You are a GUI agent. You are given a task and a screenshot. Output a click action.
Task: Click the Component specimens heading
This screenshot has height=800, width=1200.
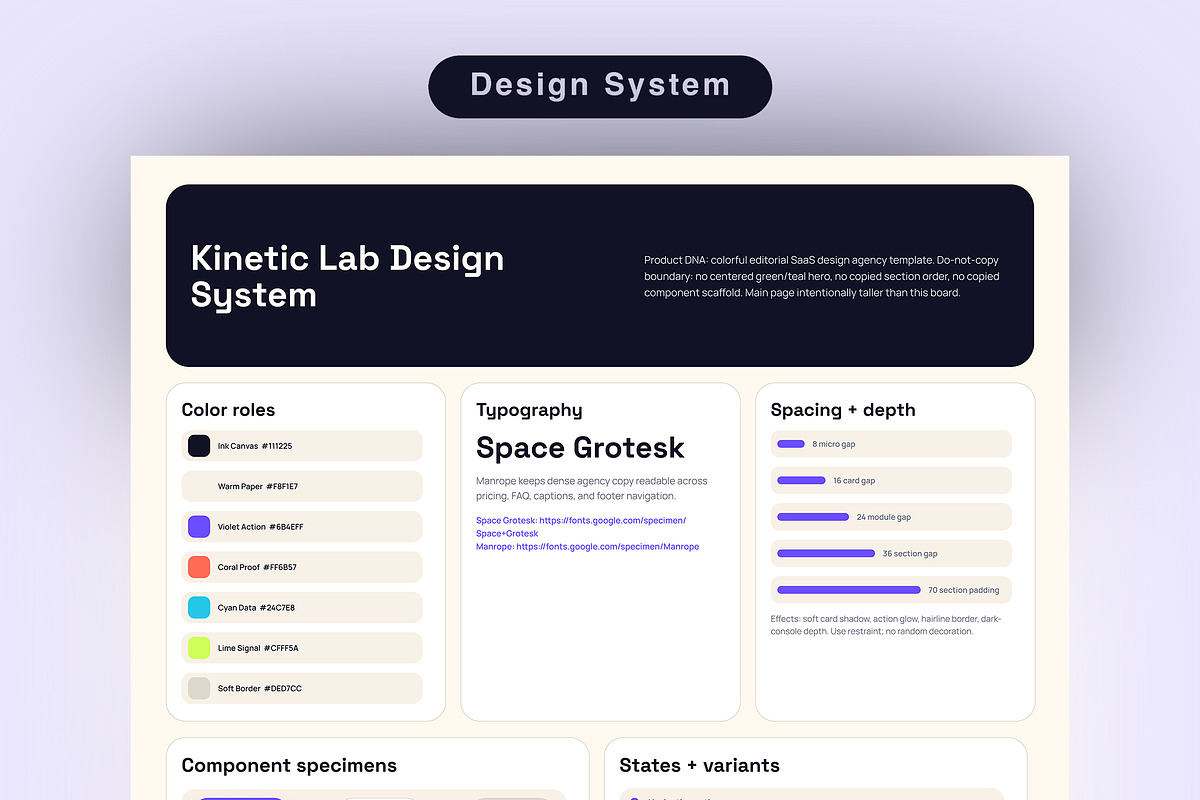[x=289, y=765]
